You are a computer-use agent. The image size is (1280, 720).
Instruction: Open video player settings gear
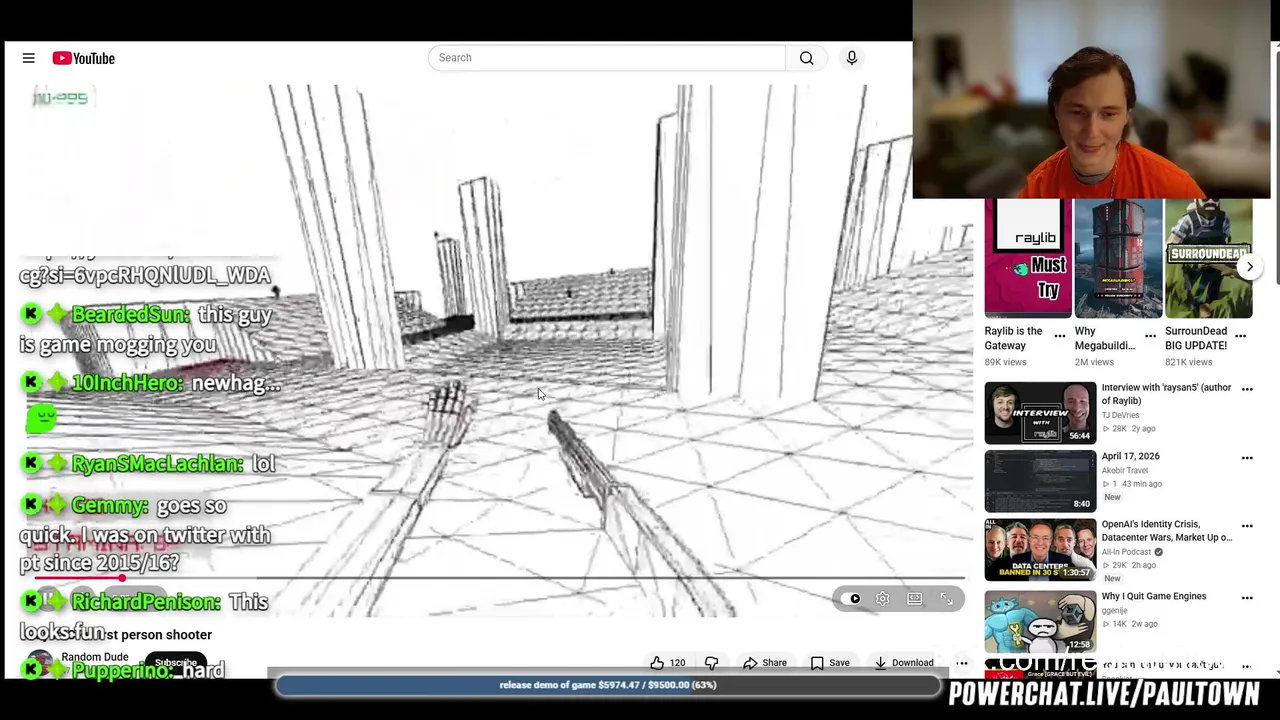883,599
